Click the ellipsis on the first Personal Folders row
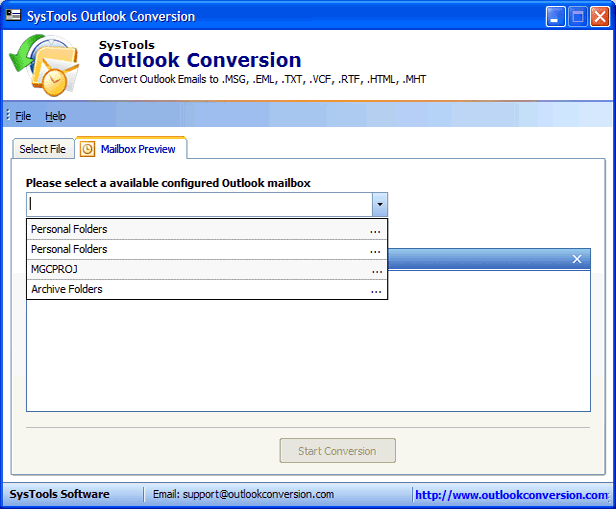Viewport: 616px width, 509px height. point(376,230)
